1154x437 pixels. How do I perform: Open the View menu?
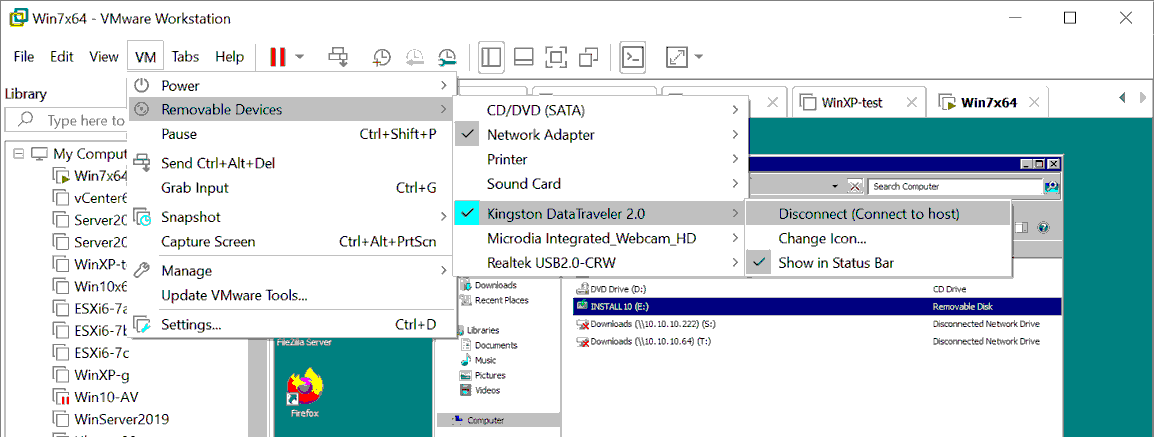coord(104,57)
